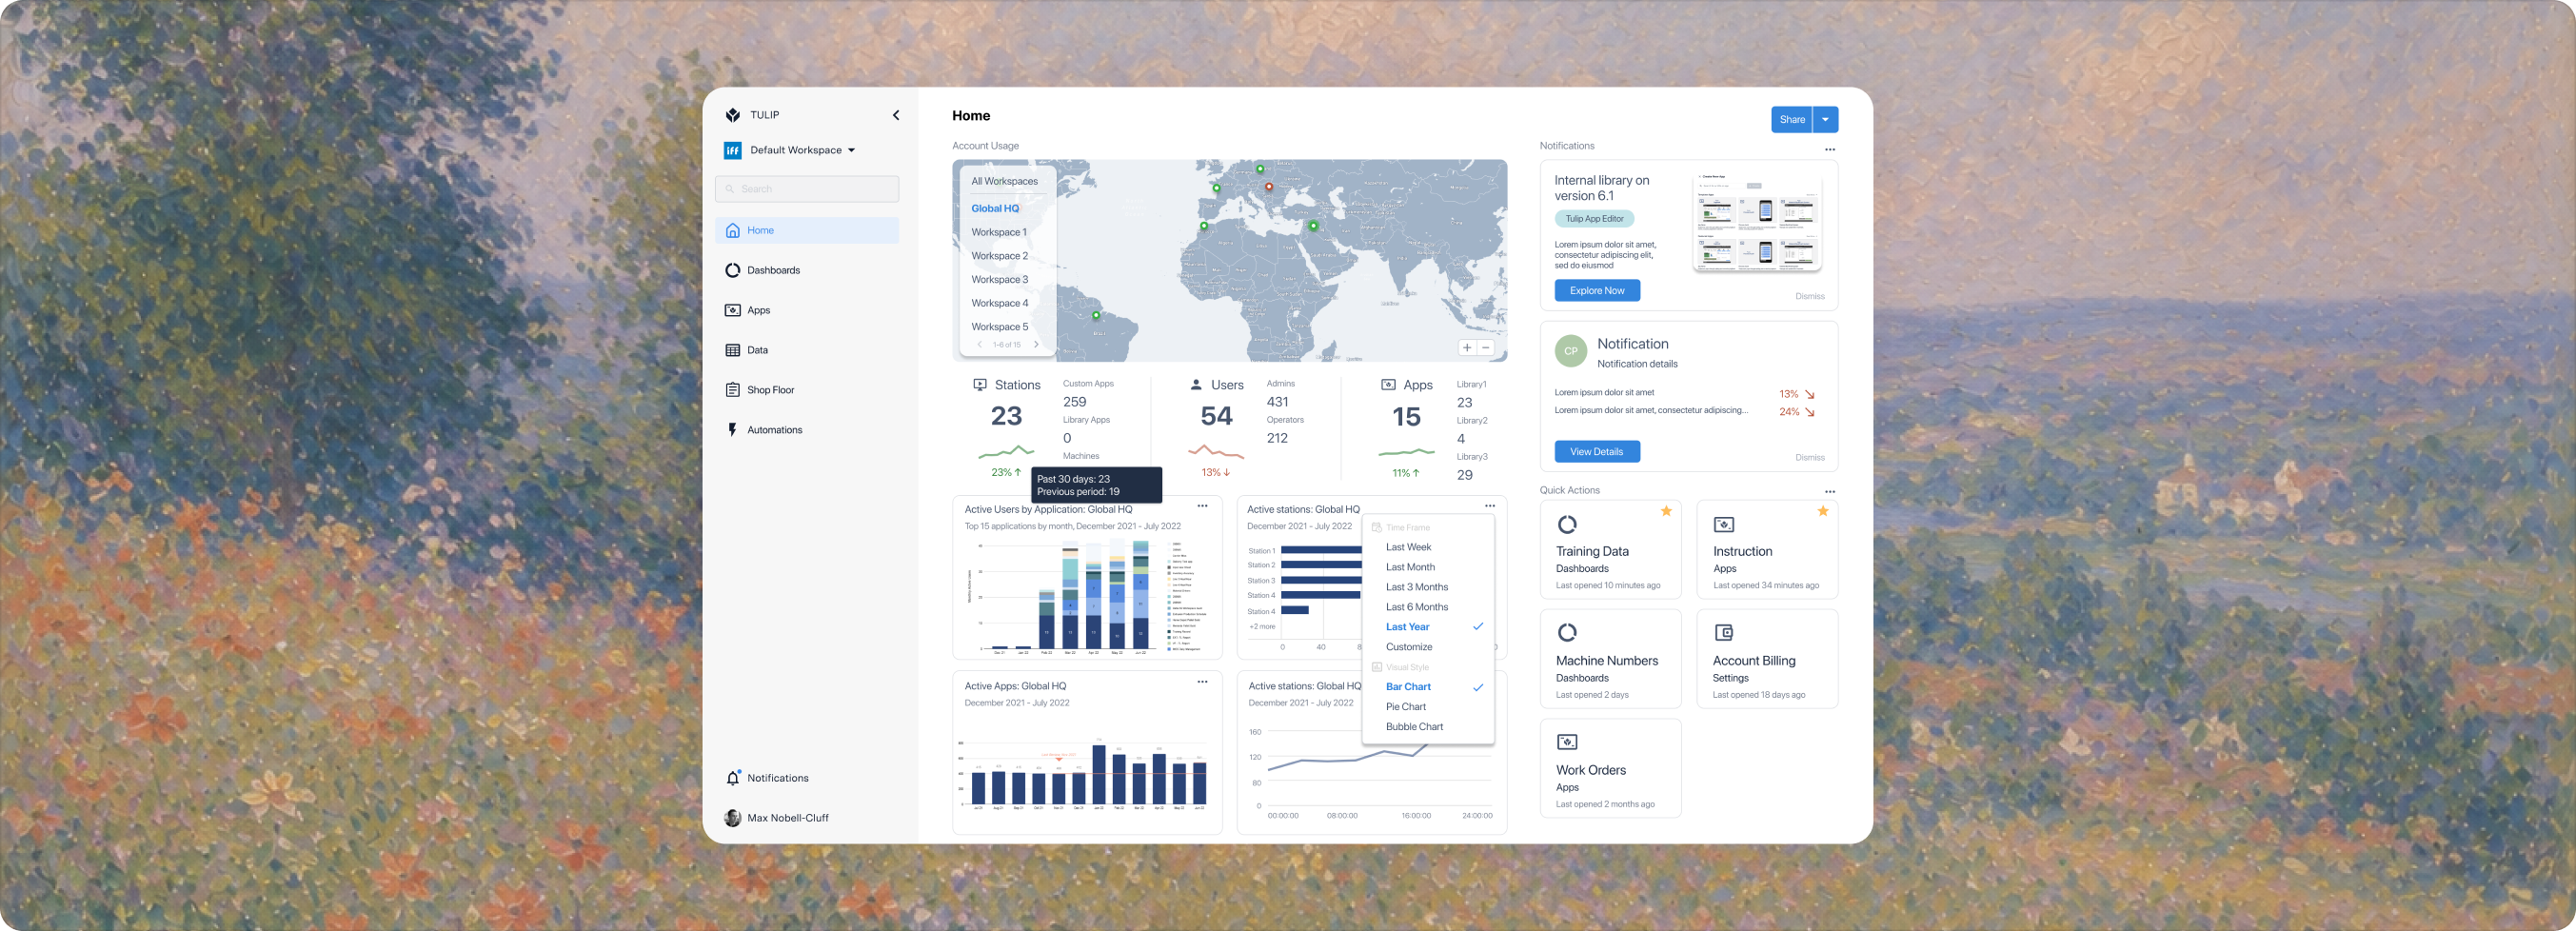2576x931 pixels.
Task: Toggle the star on Instruction card
Action: tap(1822, 511)
